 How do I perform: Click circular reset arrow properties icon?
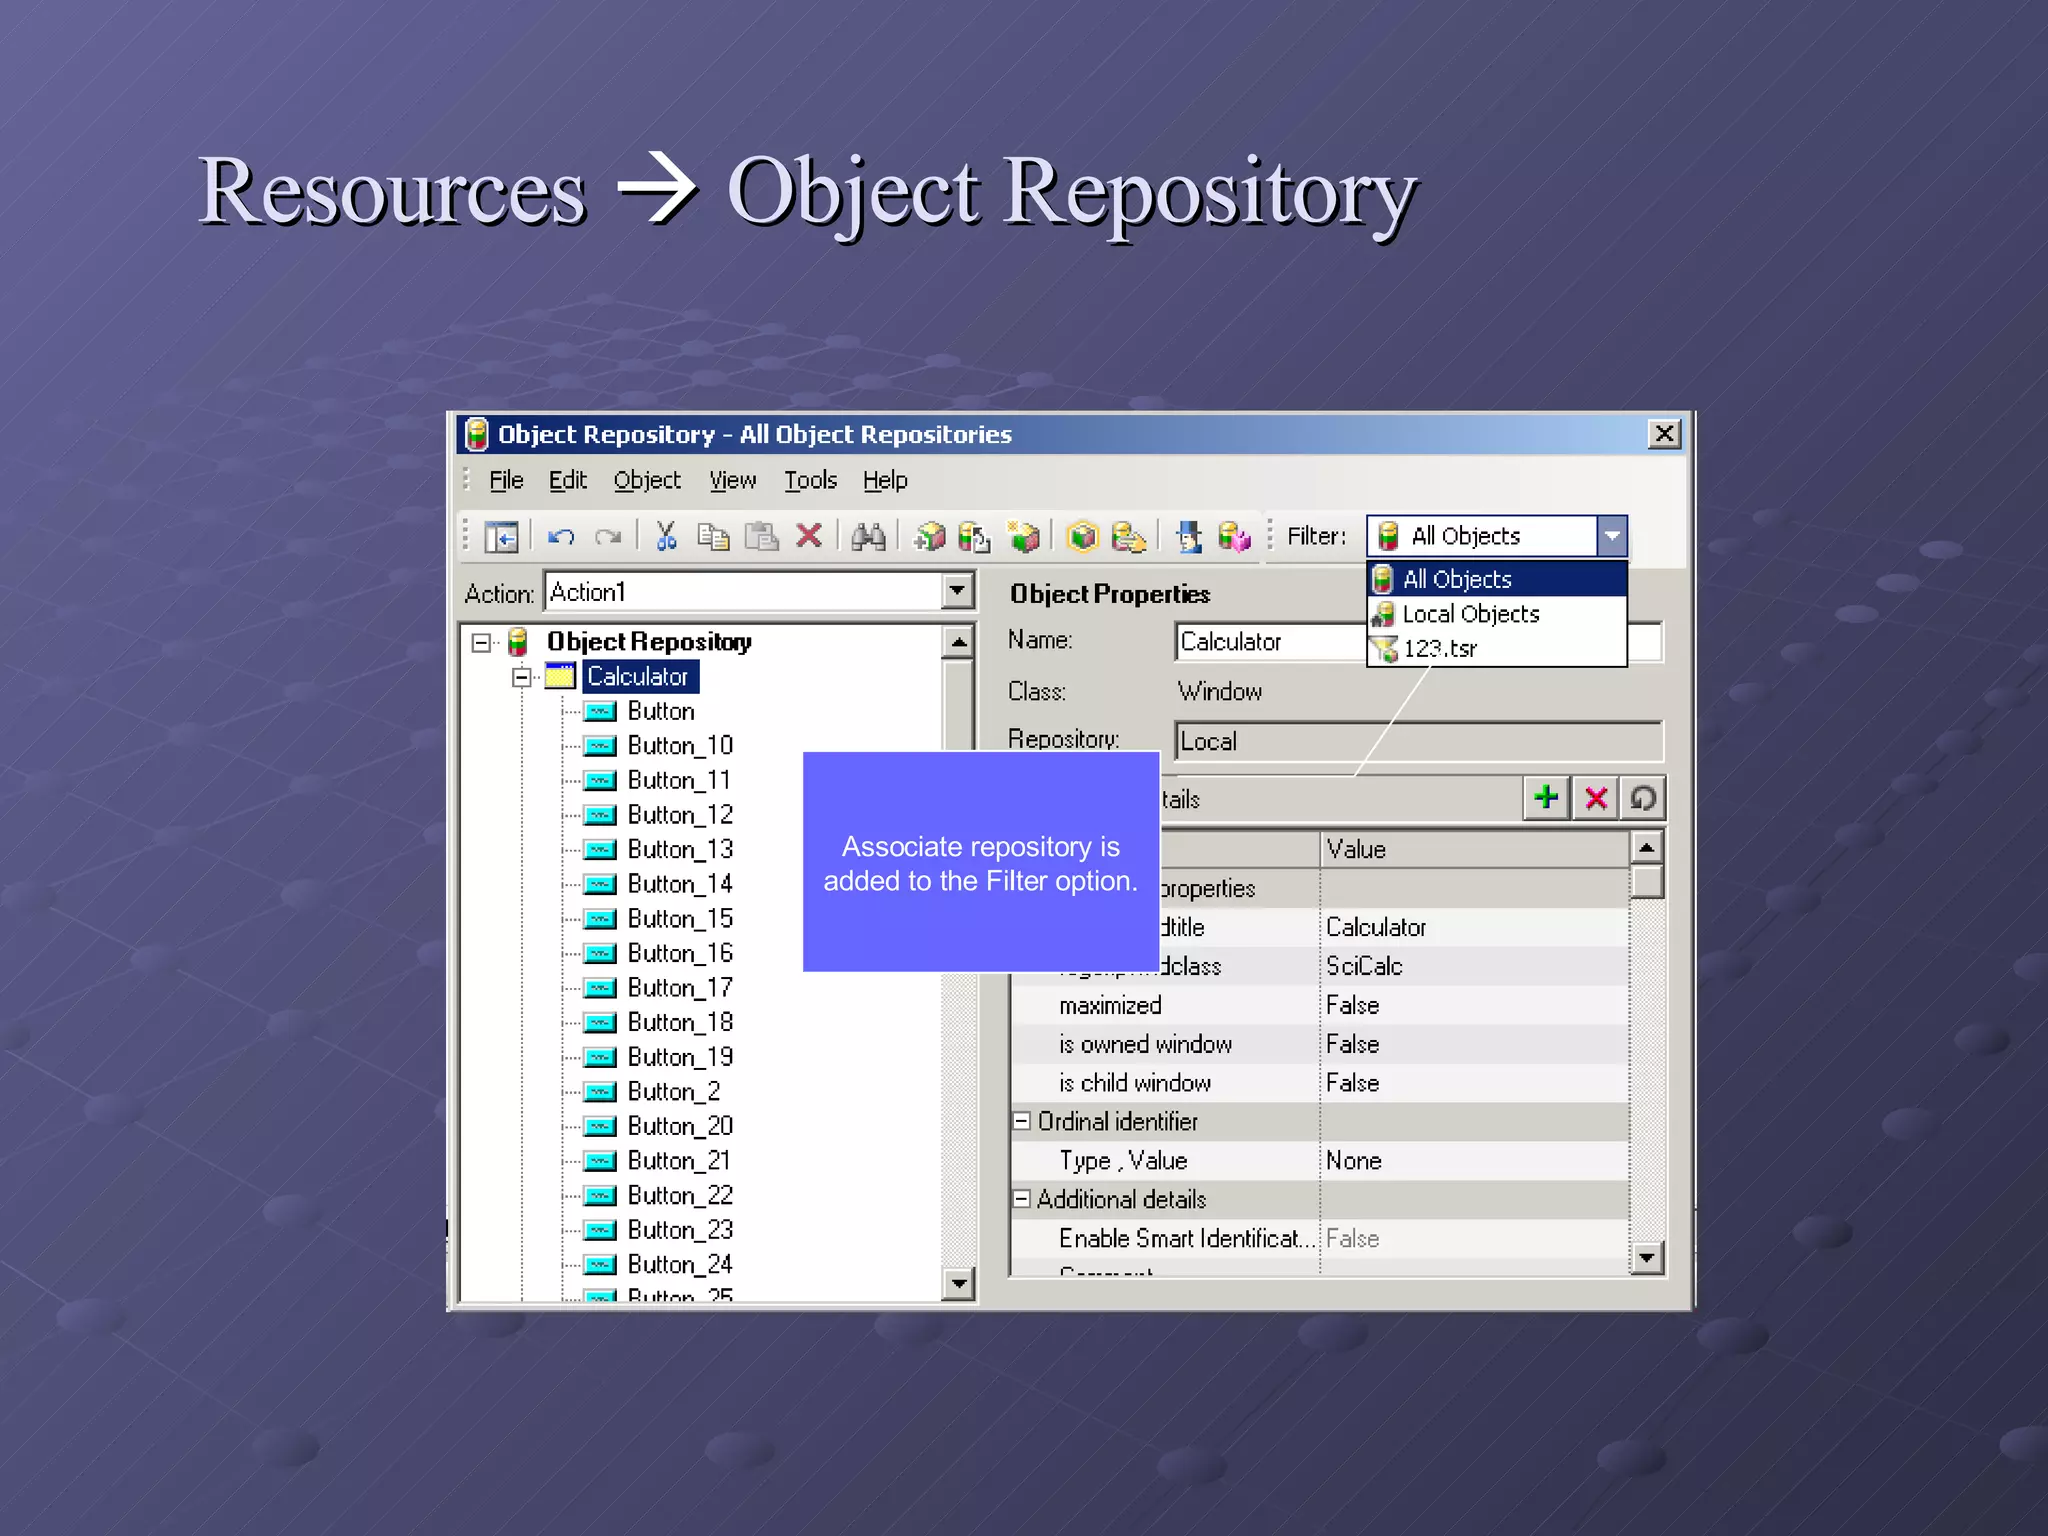click(1643, 798)
